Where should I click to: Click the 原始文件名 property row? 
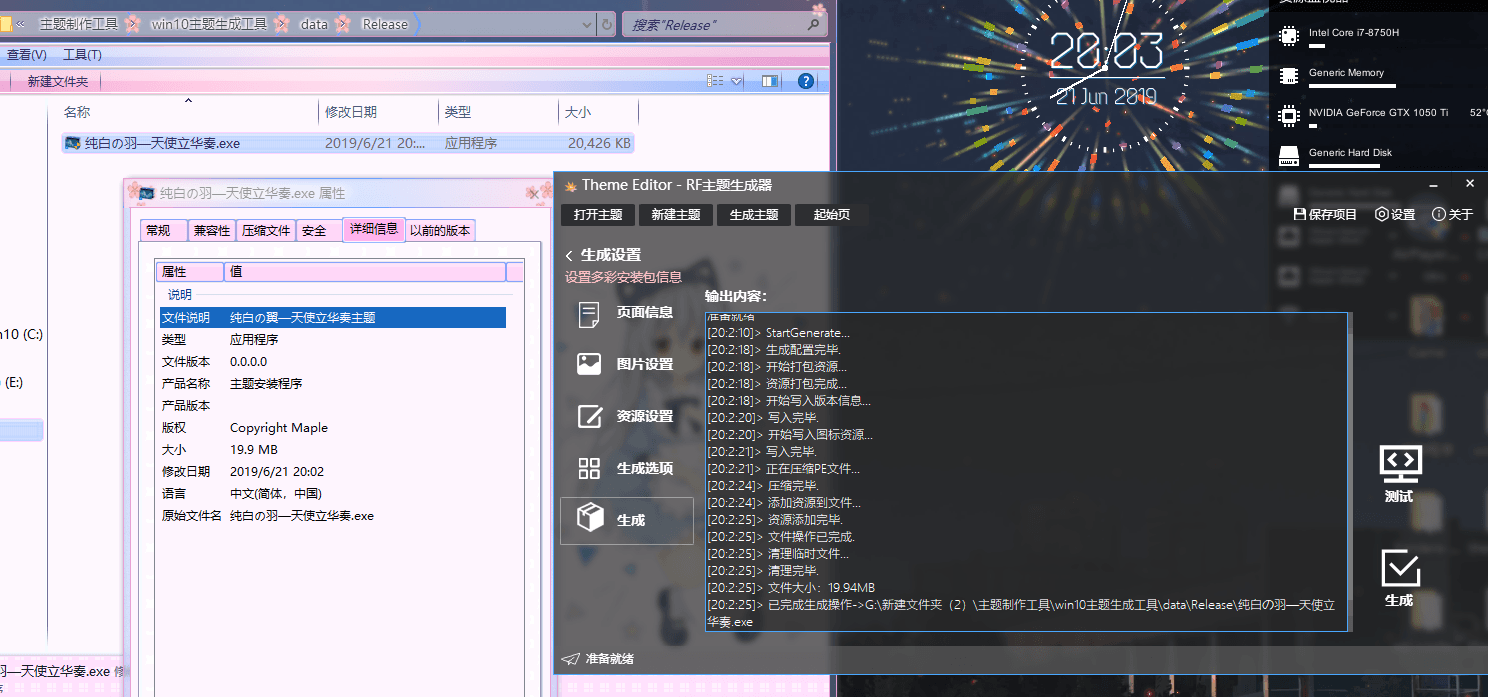tap(333, 516)
